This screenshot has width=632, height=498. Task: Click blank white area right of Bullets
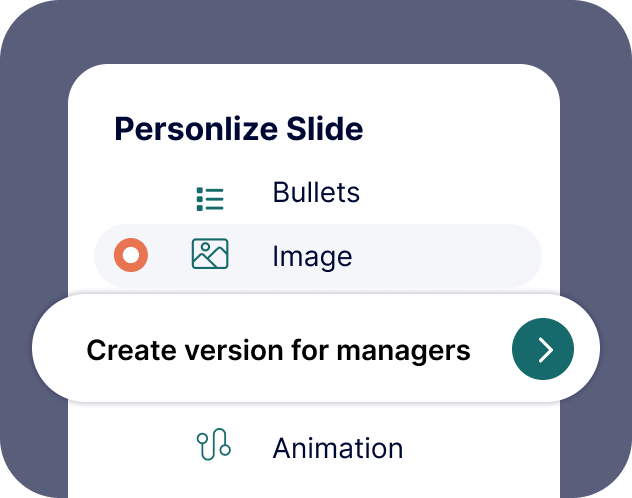click(x=460, y=192)
